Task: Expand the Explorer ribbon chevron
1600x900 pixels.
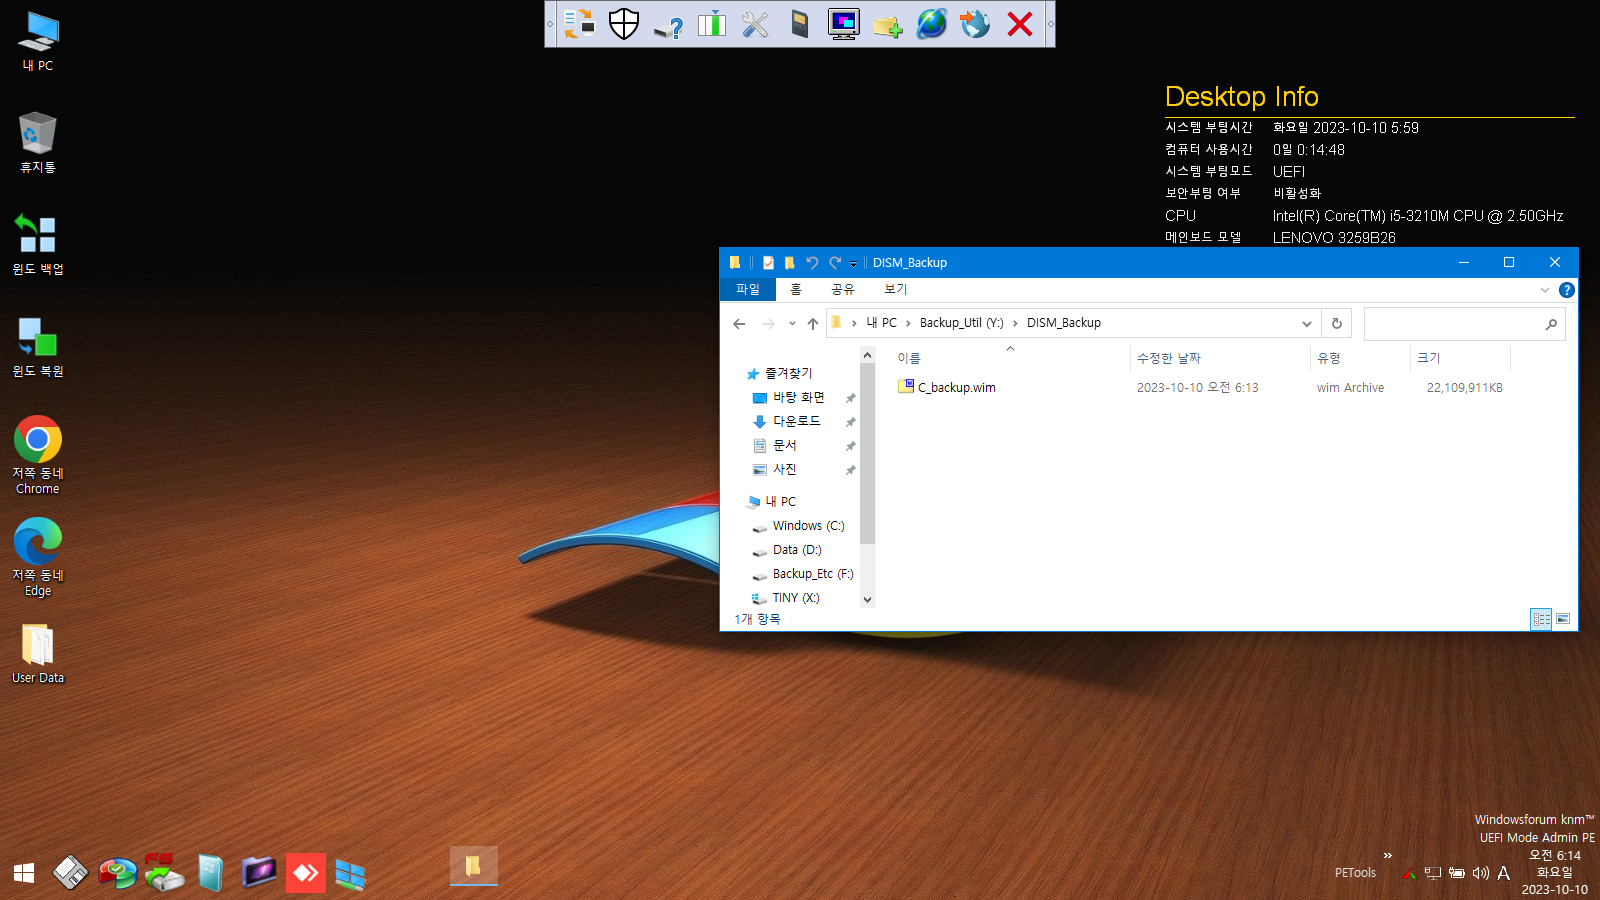Action: point(1545,290)
